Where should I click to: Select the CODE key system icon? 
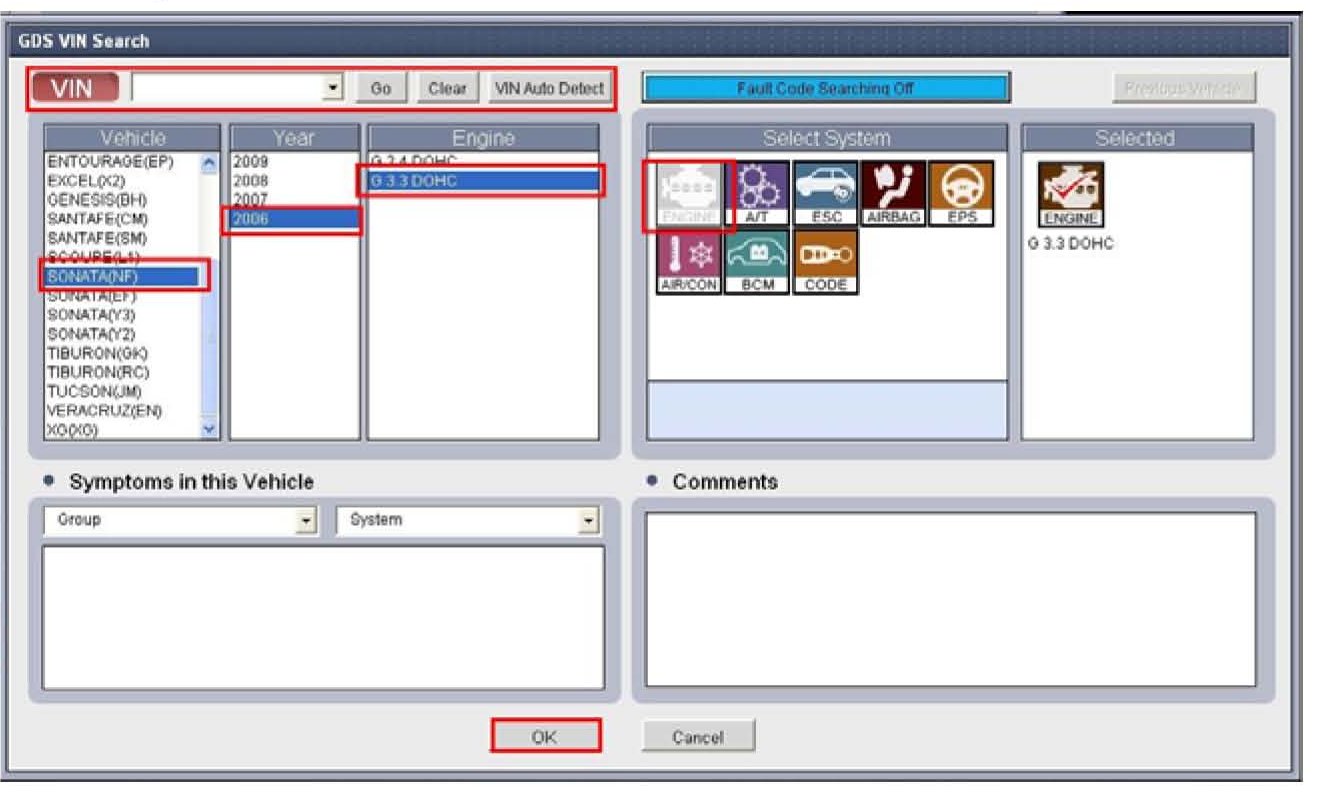[x=825, y=262]
